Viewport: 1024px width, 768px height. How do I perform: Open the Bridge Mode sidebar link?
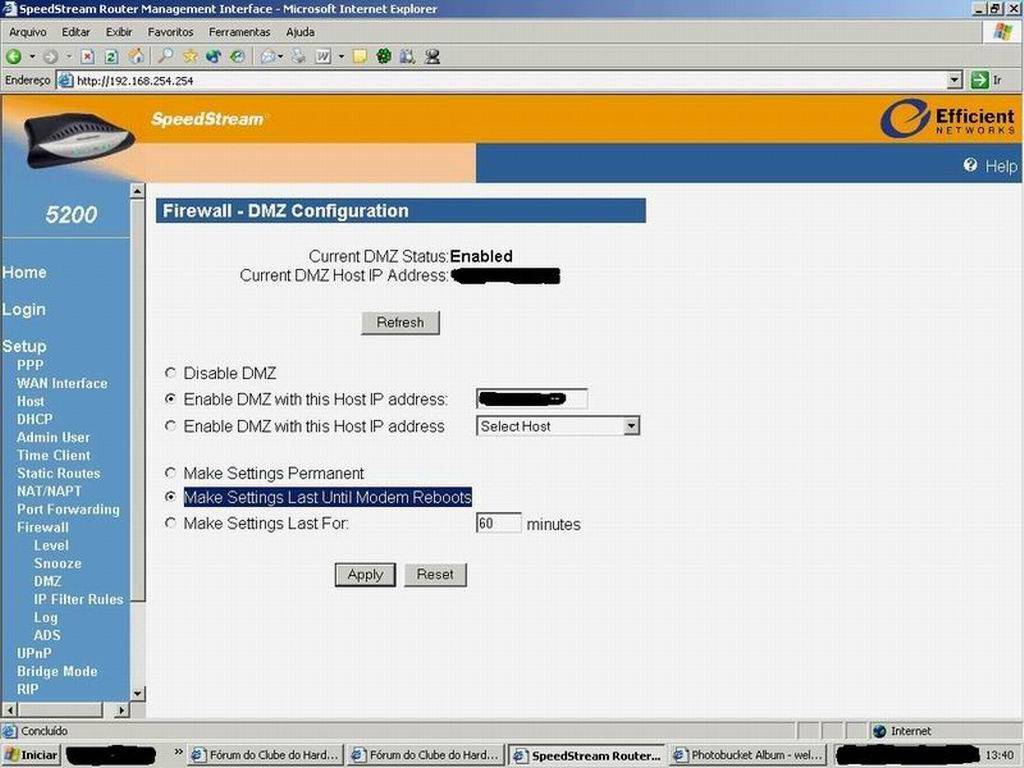(x=57, y=671)
